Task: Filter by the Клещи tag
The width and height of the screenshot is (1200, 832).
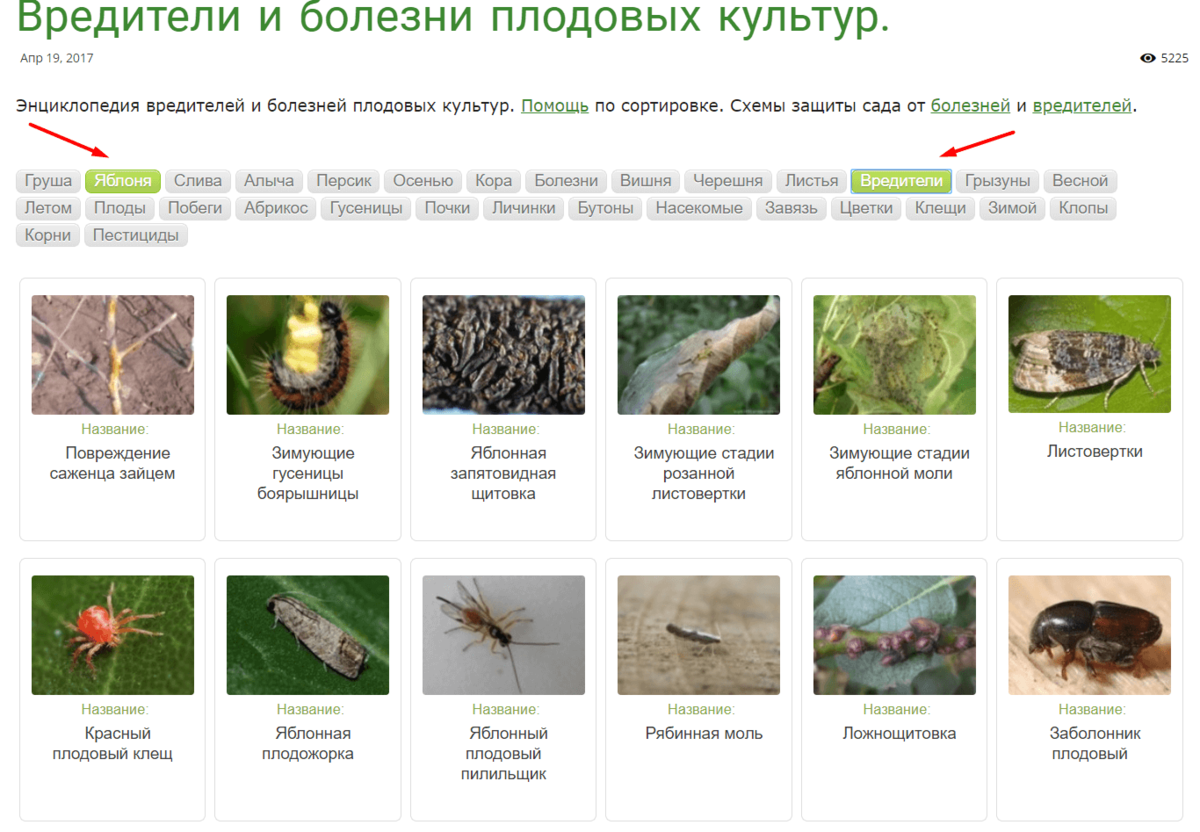Action: 941,208
